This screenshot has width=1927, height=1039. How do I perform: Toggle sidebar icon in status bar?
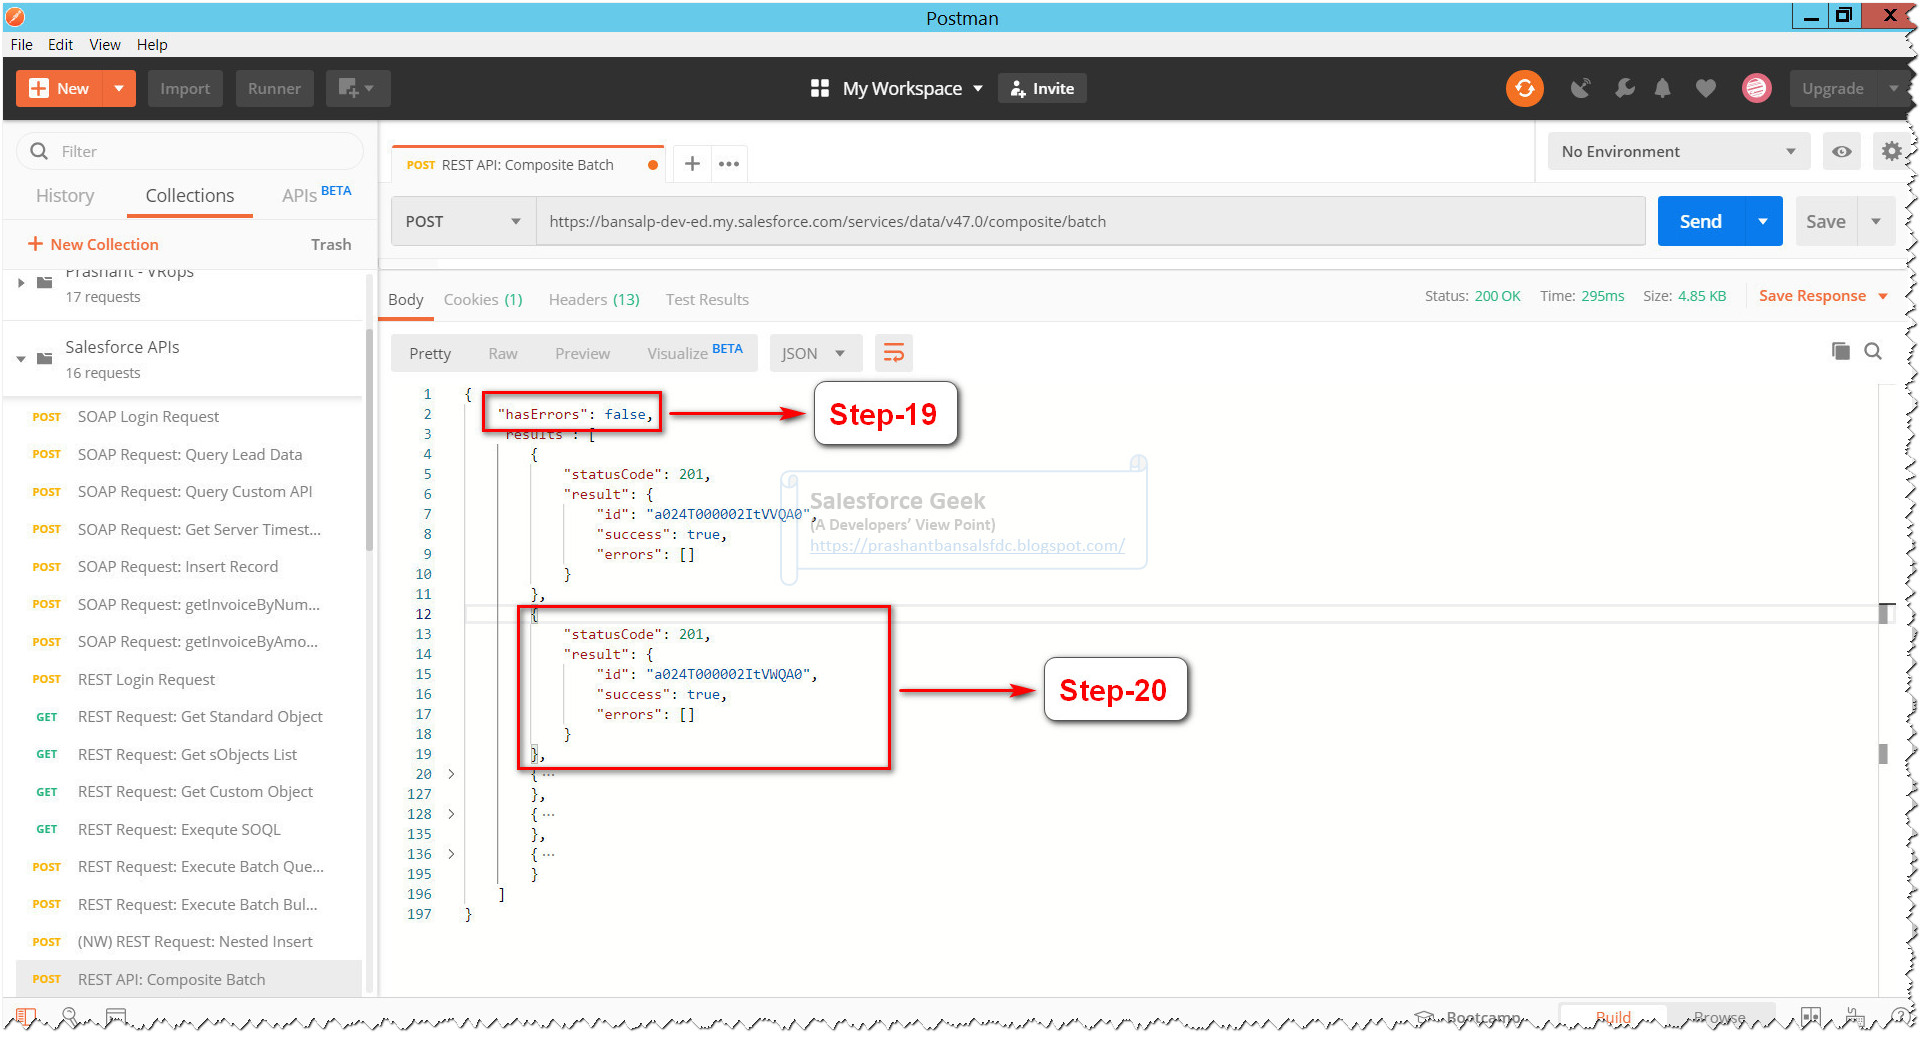click(x=25, y=1016)
